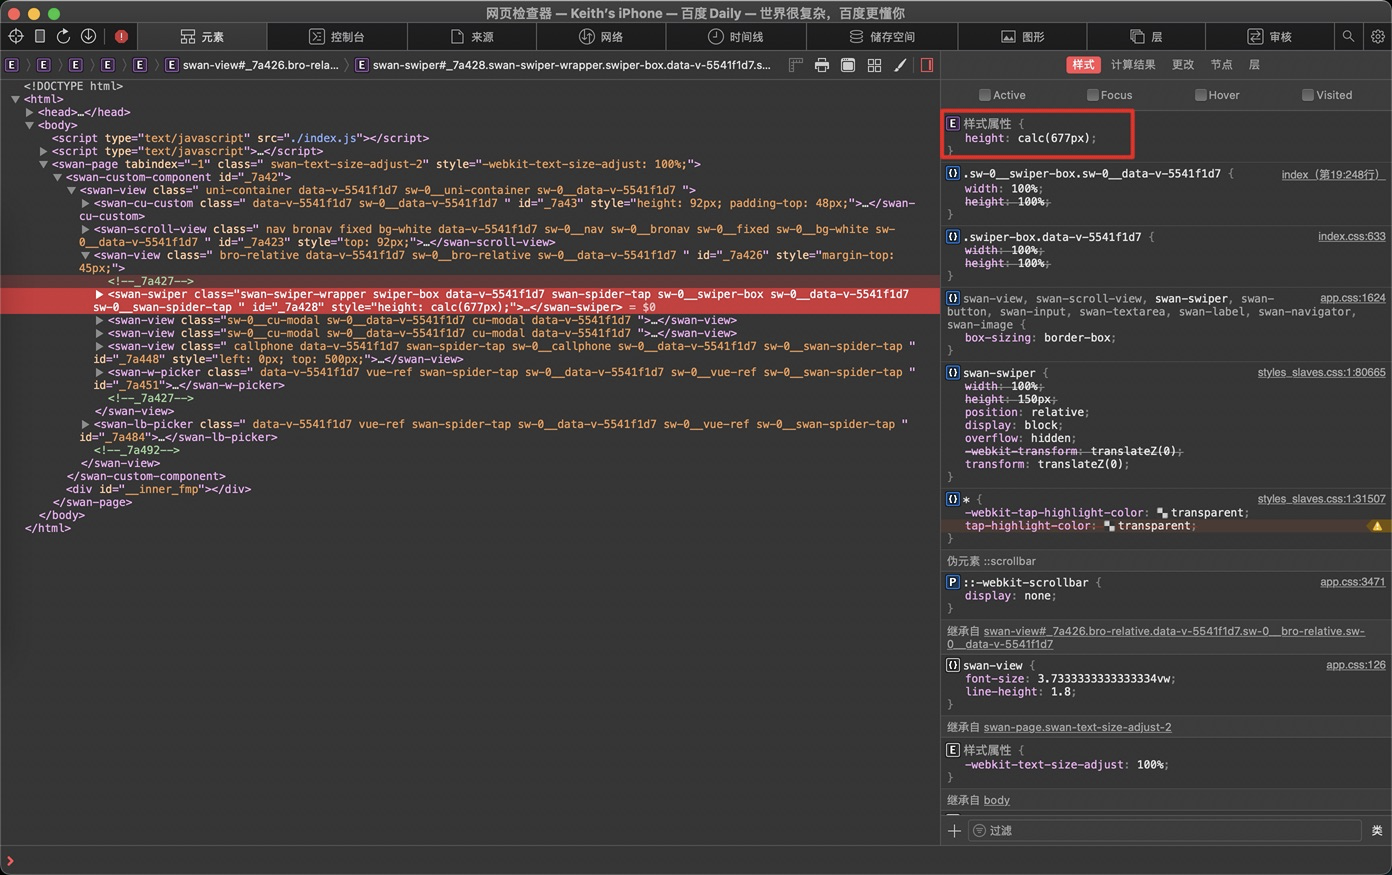Click the download web archive icon
Screen dimensions: 1392x875
click(88, 36)
